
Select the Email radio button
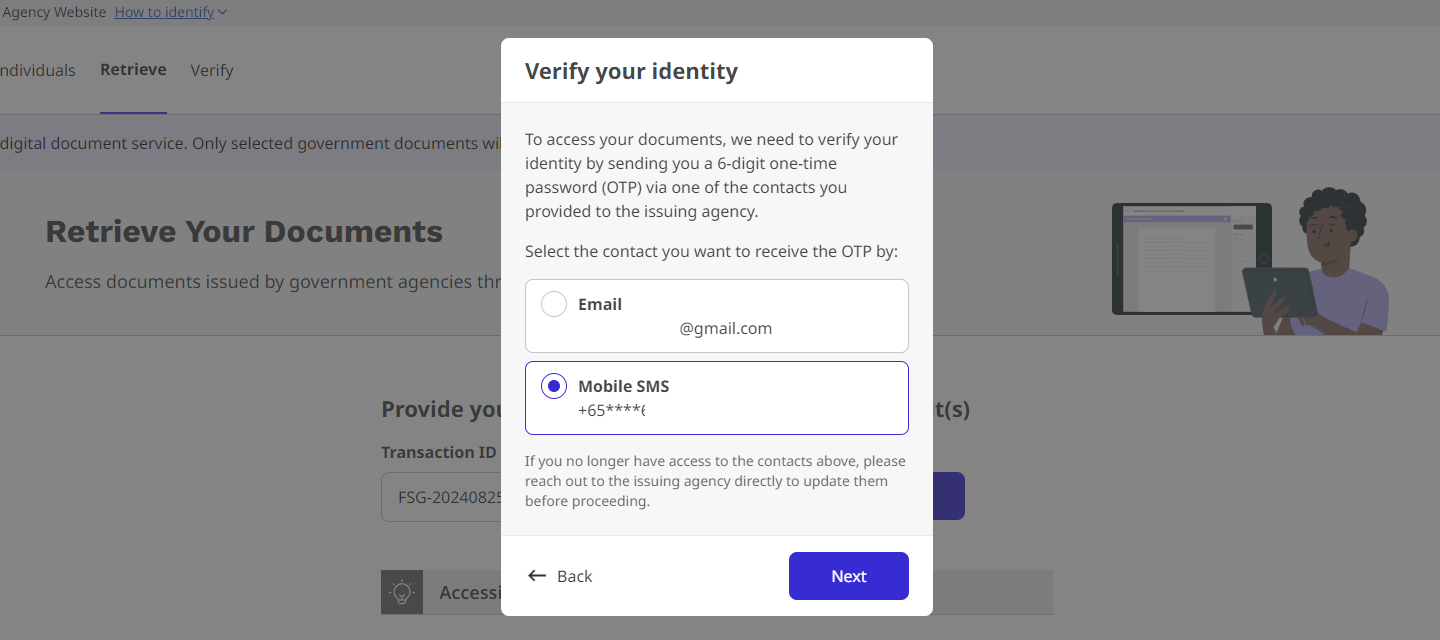coord(554,304)
